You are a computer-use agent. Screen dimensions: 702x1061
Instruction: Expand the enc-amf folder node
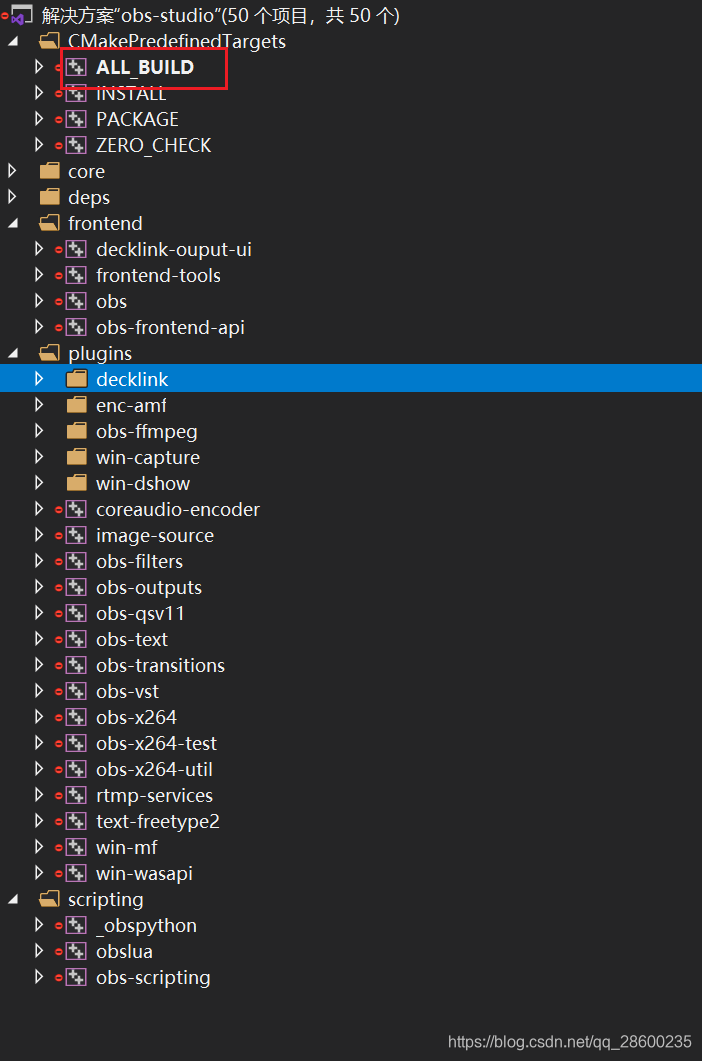(x=39, y=405)
